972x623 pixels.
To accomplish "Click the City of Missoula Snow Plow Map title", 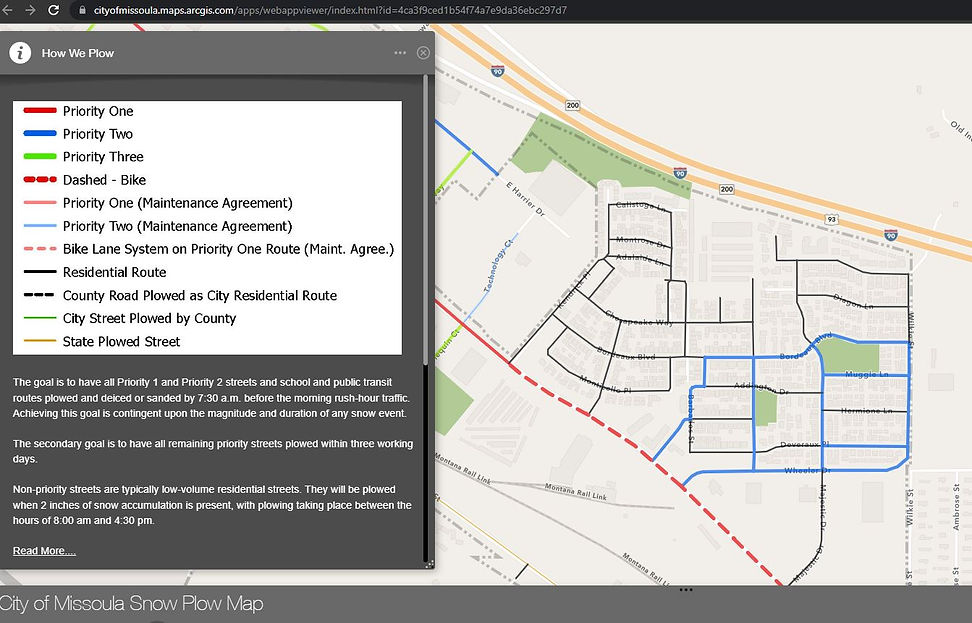I will click(132, 604).
